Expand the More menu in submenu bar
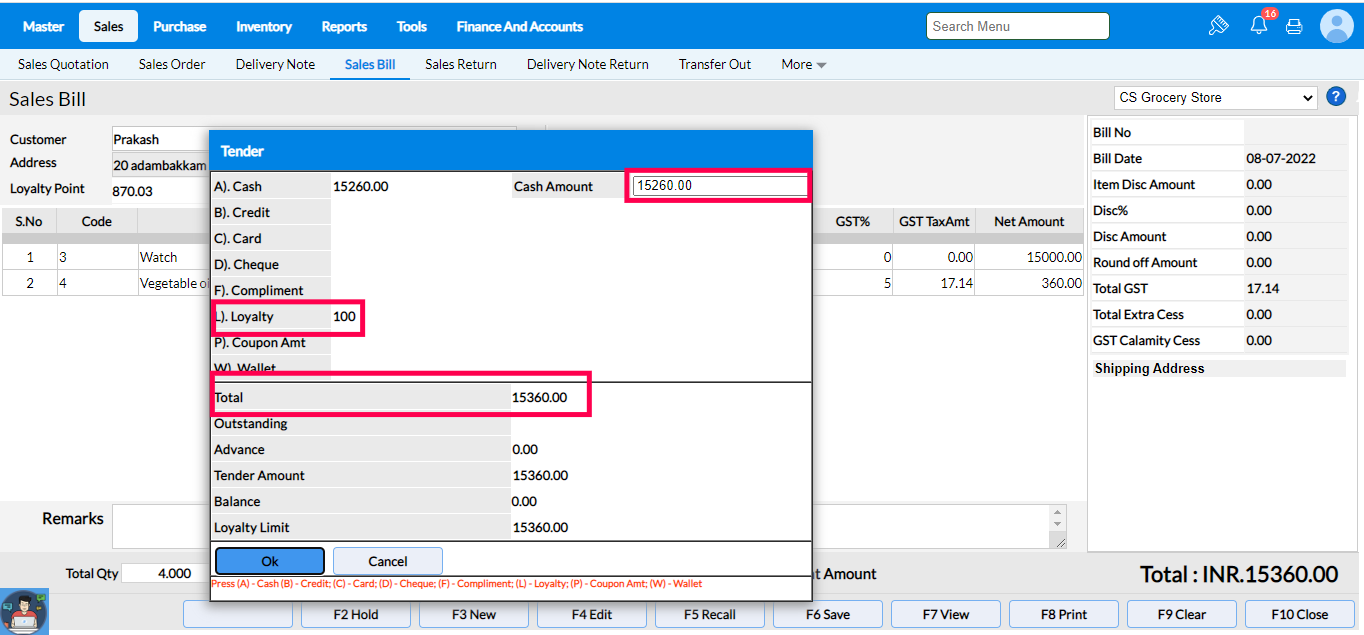This screenshot has height=635, width=1364. tap(803, 65)
